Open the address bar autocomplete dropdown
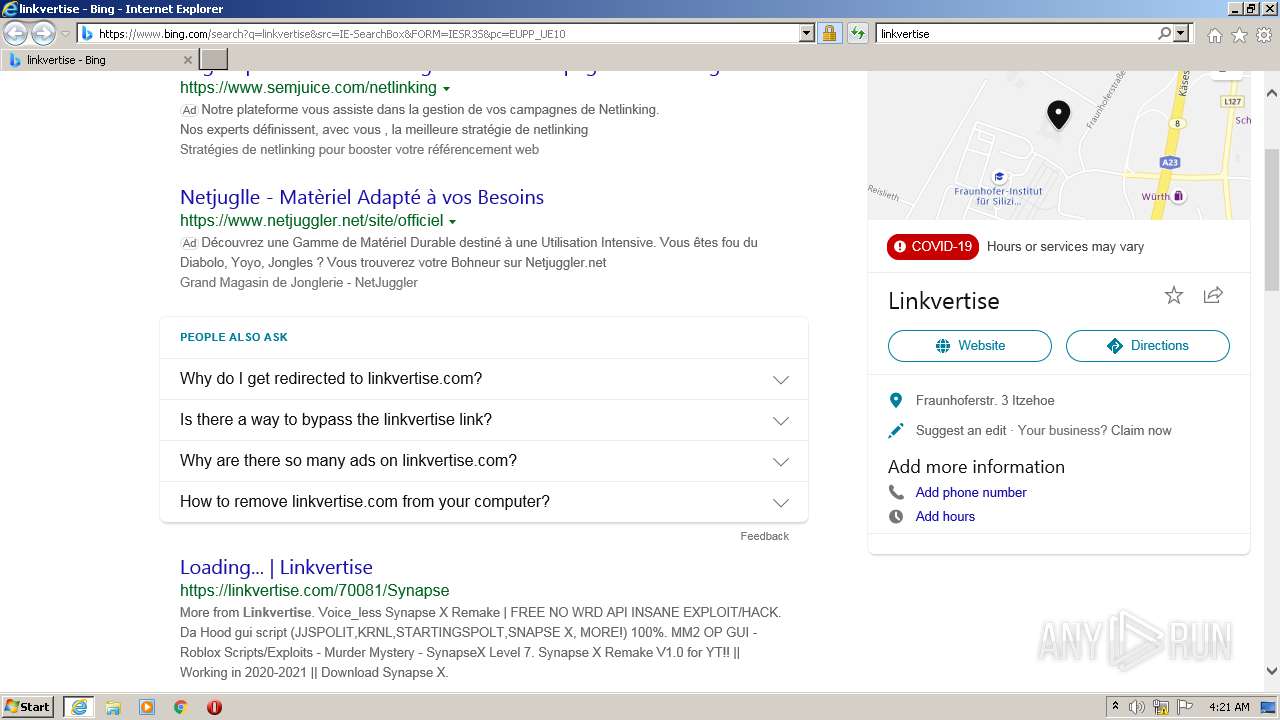 807,33
